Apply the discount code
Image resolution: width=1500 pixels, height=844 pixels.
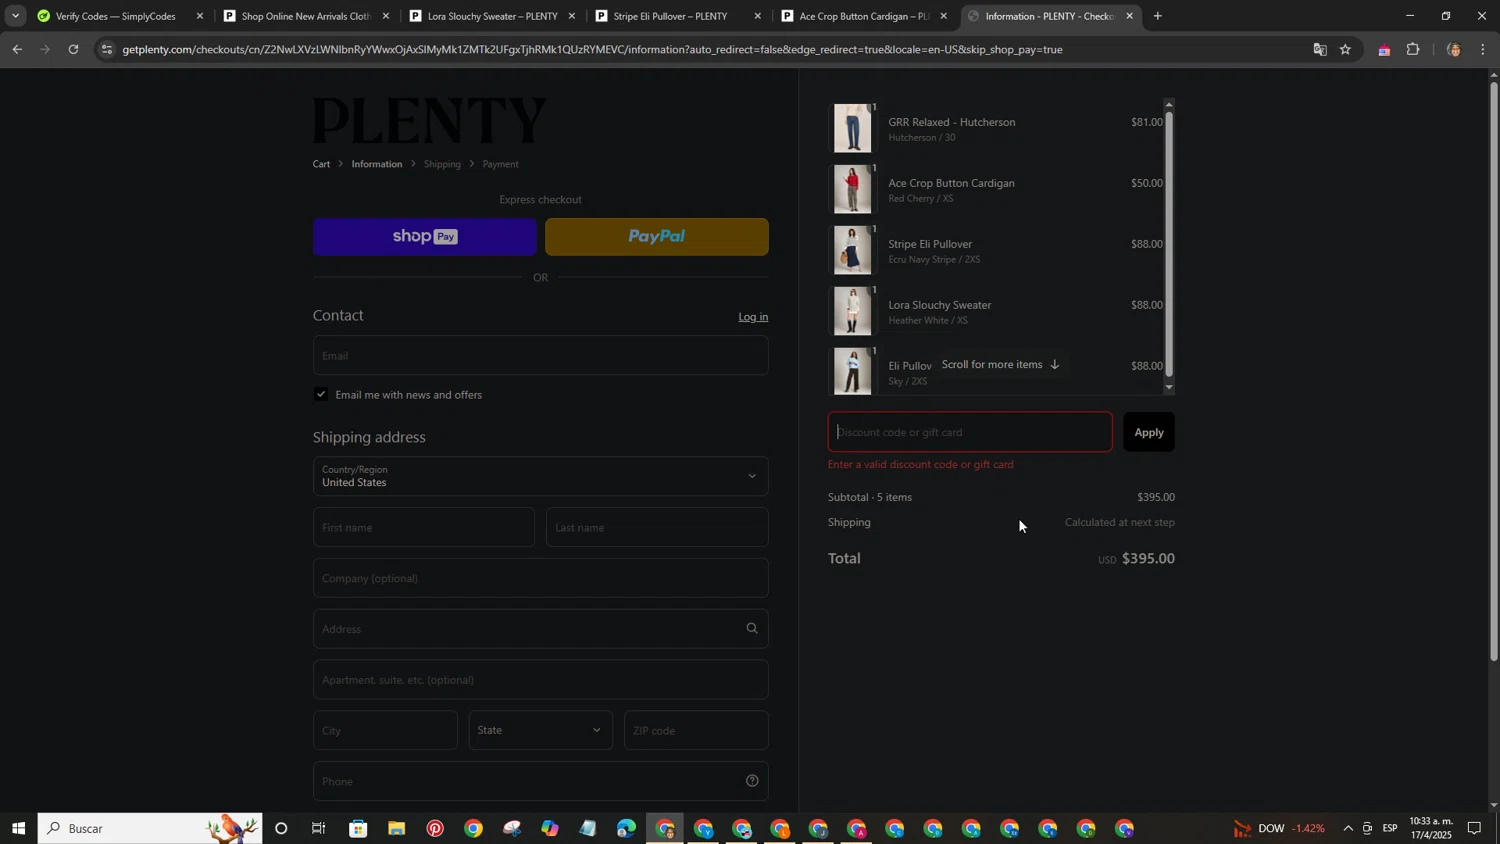[x=1149, y=432]
